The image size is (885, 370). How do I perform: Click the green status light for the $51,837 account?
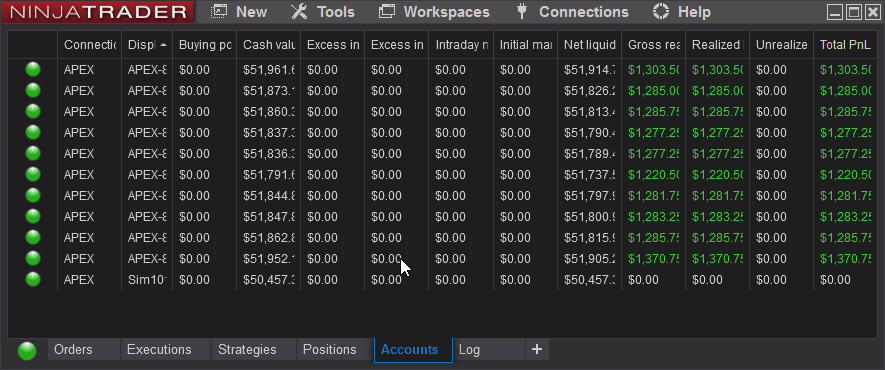[x=33, y=132]
